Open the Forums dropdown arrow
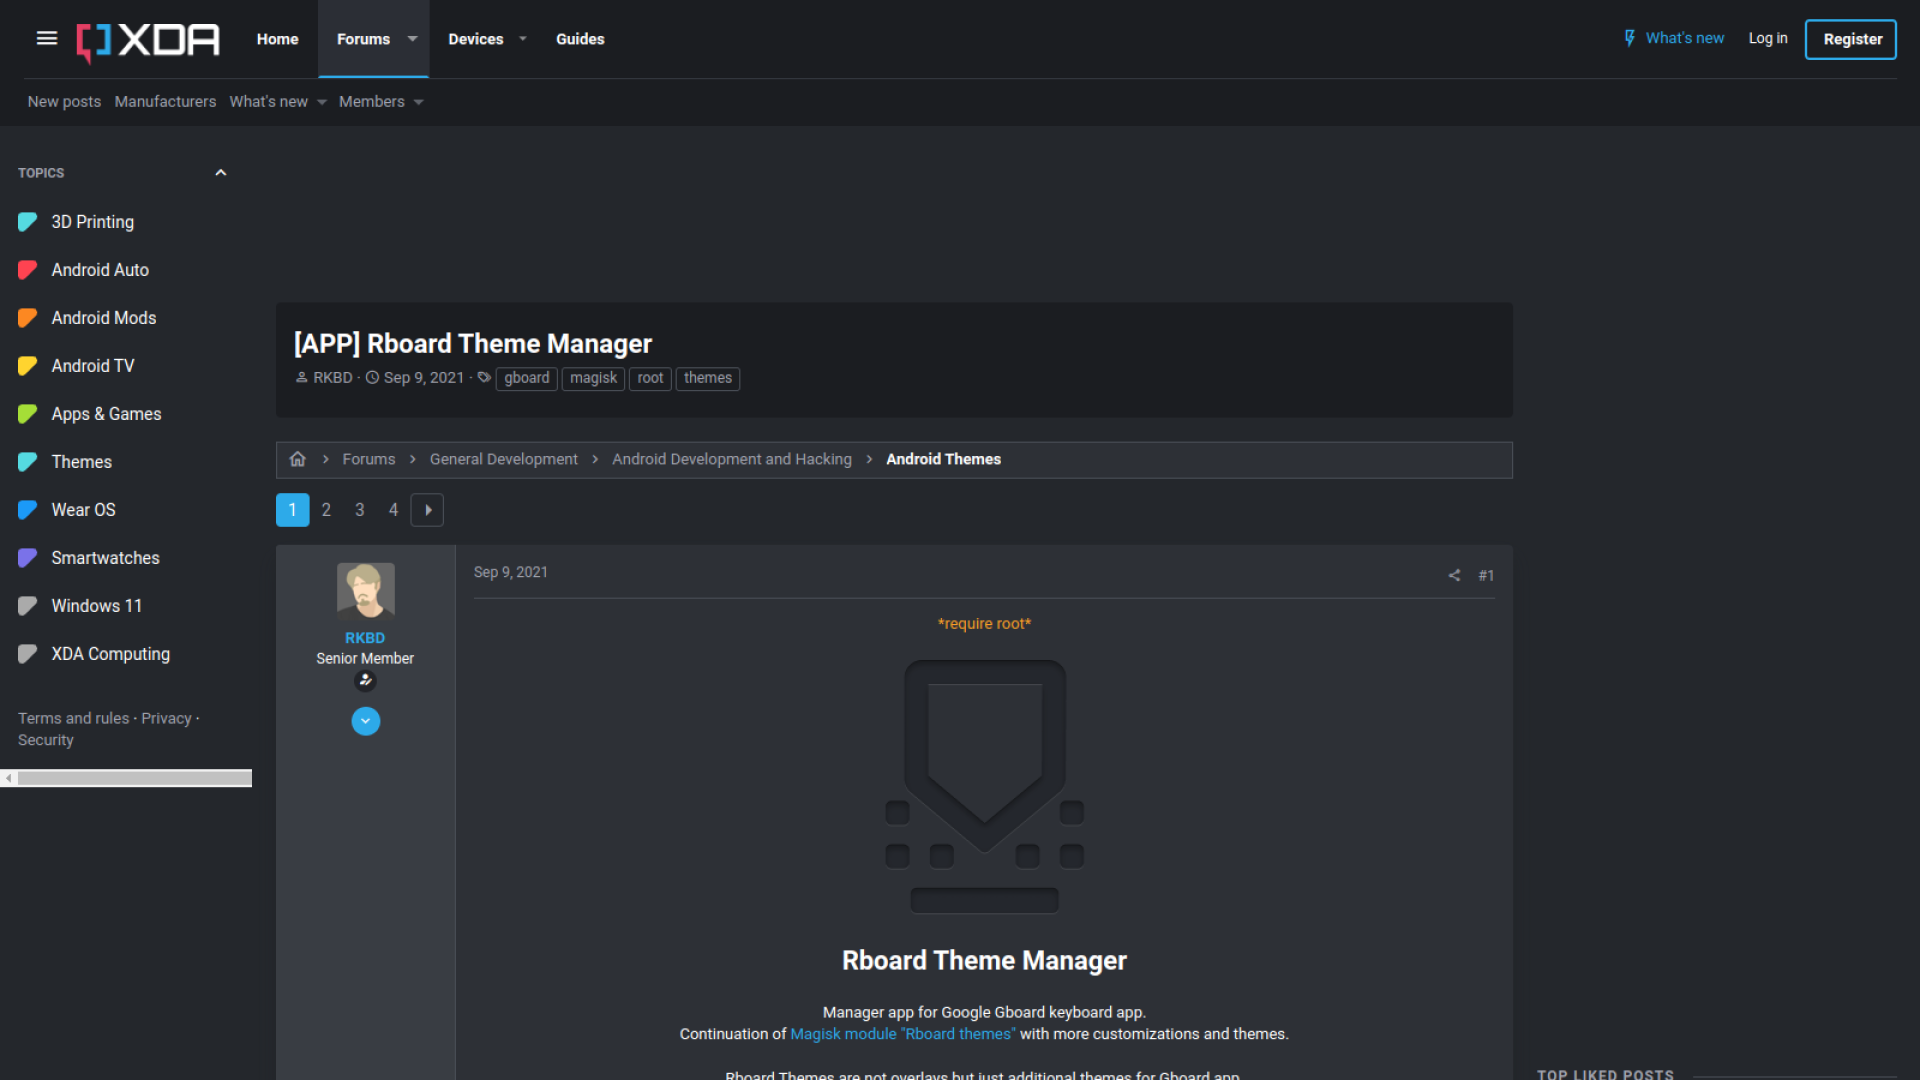 click(x=412, y=39)
